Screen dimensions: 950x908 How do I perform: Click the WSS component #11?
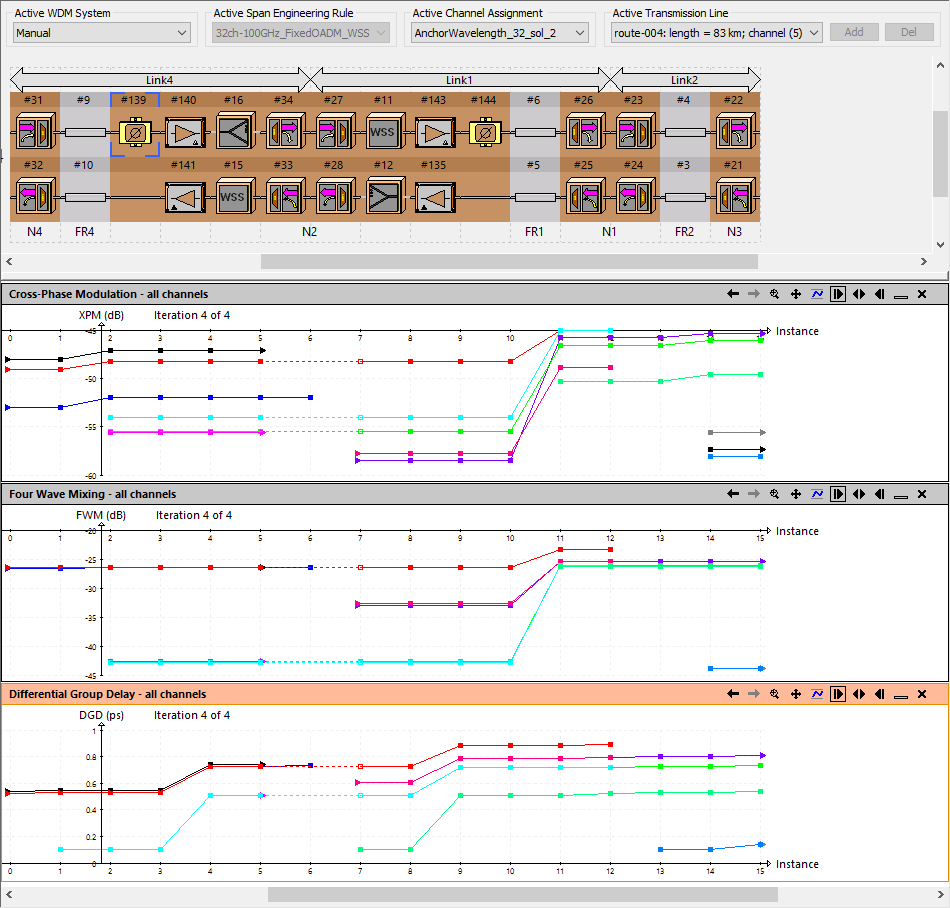tap(385, 131)
